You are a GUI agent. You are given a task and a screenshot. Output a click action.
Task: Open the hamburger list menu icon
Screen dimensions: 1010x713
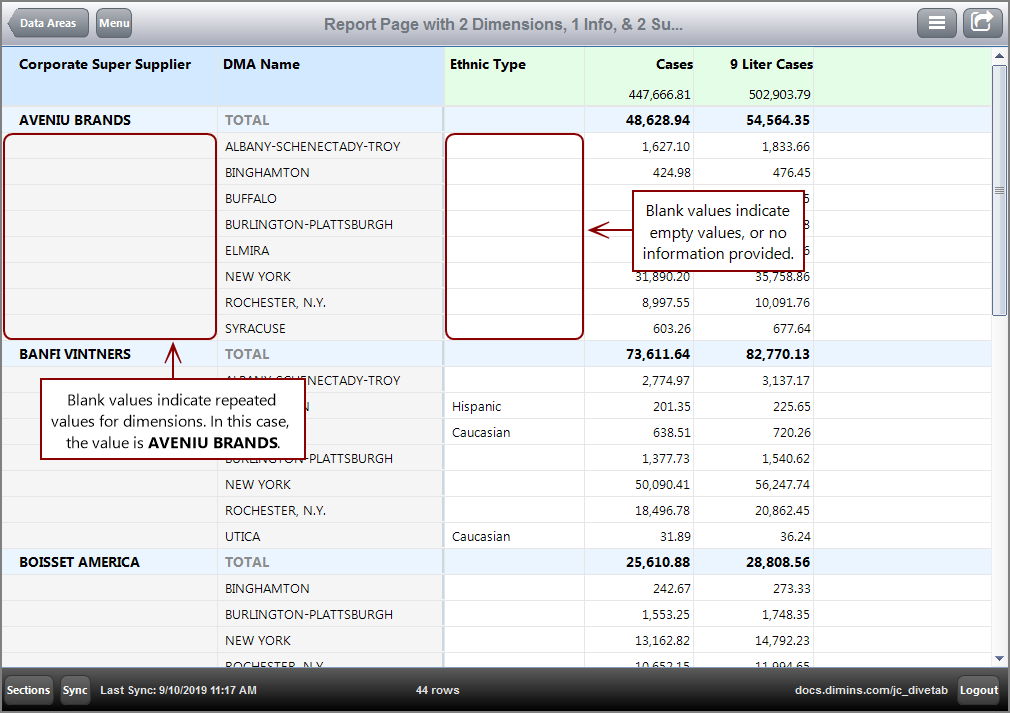coord(937,23)
